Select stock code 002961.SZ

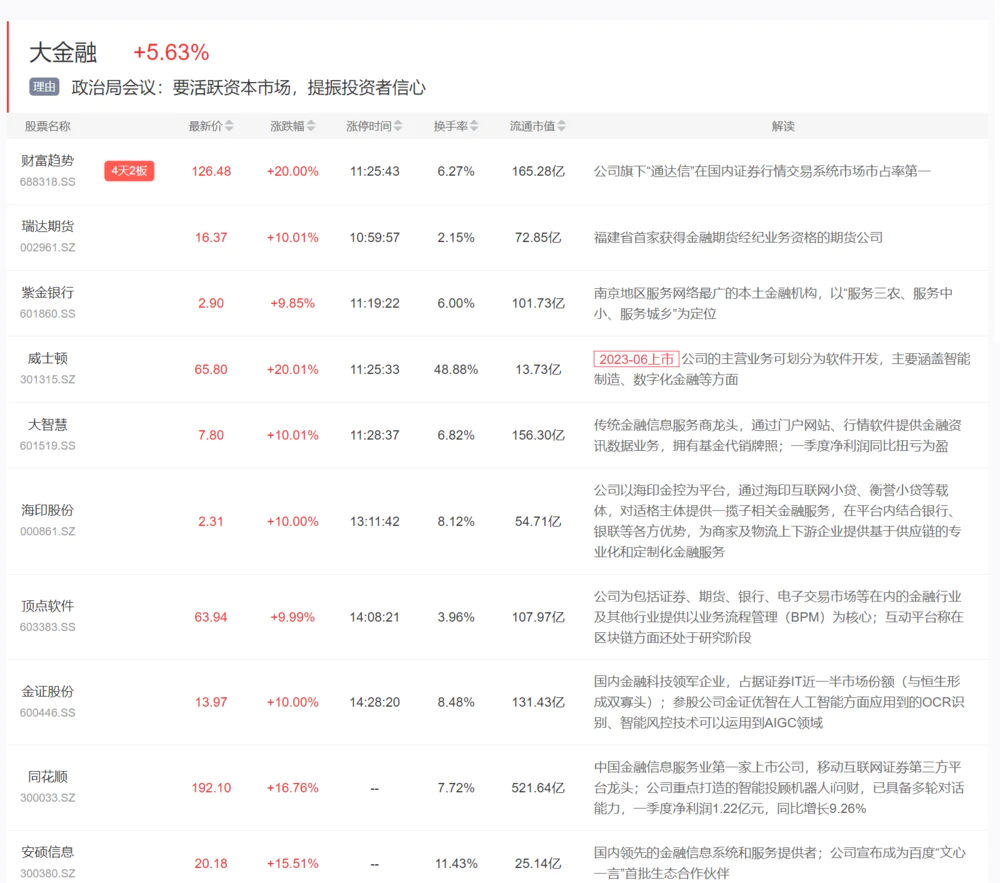coord(47,247)
